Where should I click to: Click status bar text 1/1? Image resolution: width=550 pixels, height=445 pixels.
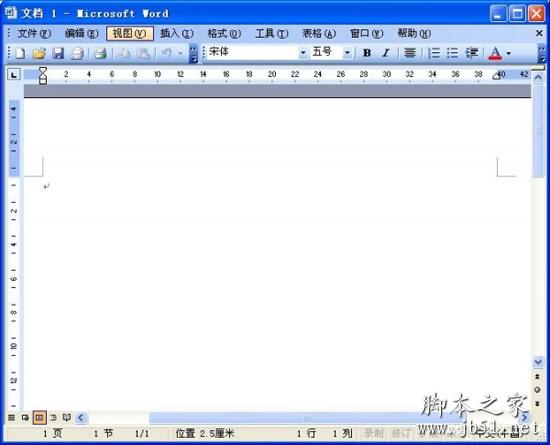[x=142, y=434]
